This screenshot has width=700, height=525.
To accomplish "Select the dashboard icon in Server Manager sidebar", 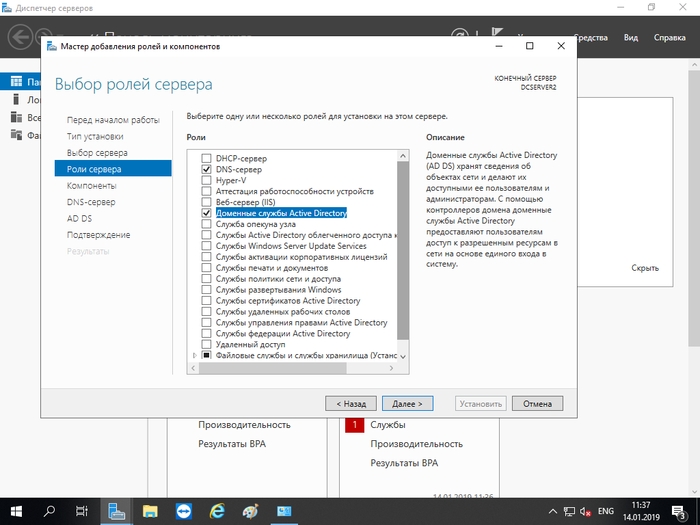I will pyautogui.click(x=17, y=81).
